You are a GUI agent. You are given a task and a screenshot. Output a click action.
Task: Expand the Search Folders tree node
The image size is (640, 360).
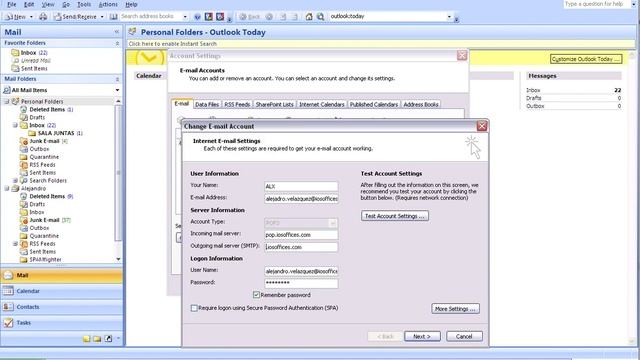(16, 180)
